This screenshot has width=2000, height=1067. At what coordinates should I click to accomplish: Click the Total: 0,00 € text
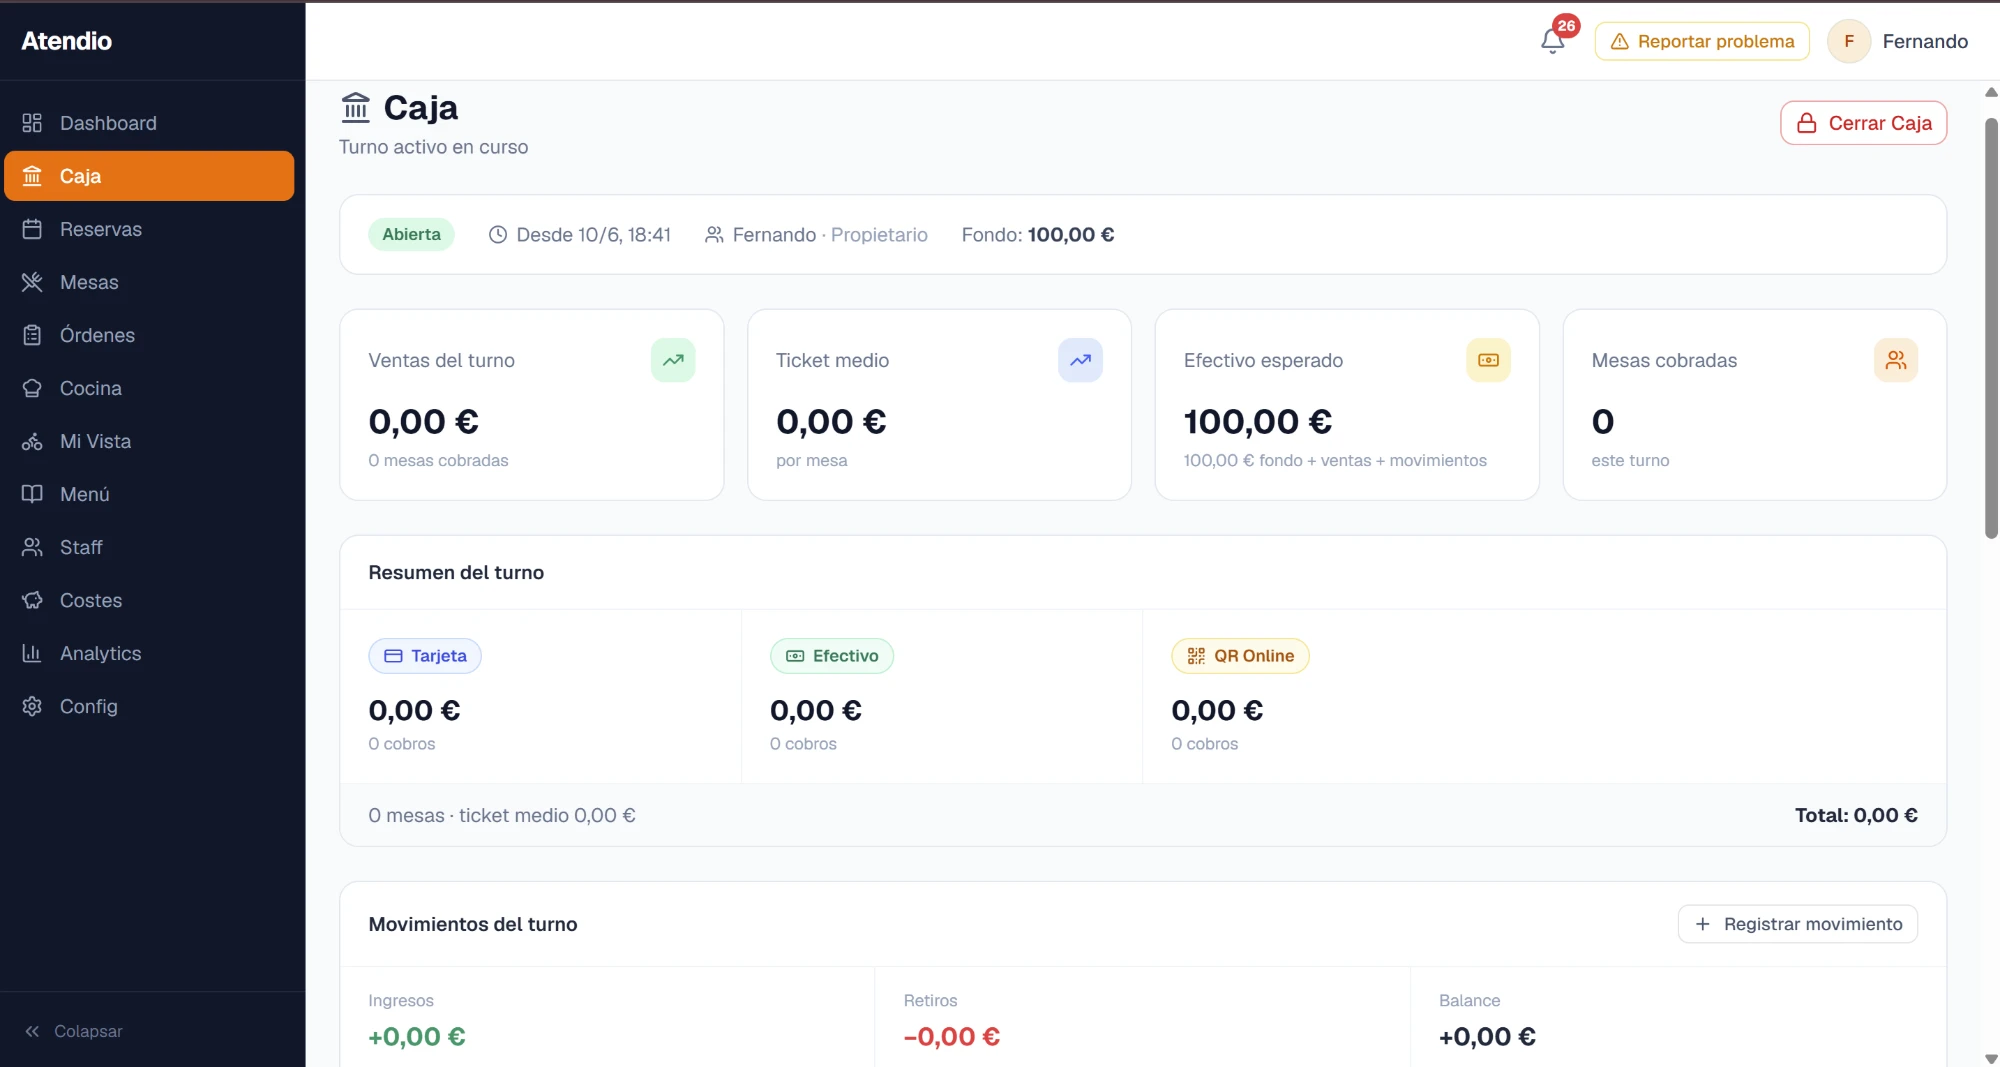(1856, 815)
